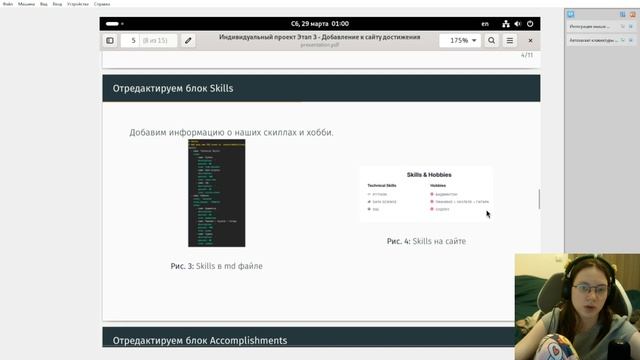
Task: Click the volume speaker icon in the top bar
Action: coord(518,24)
